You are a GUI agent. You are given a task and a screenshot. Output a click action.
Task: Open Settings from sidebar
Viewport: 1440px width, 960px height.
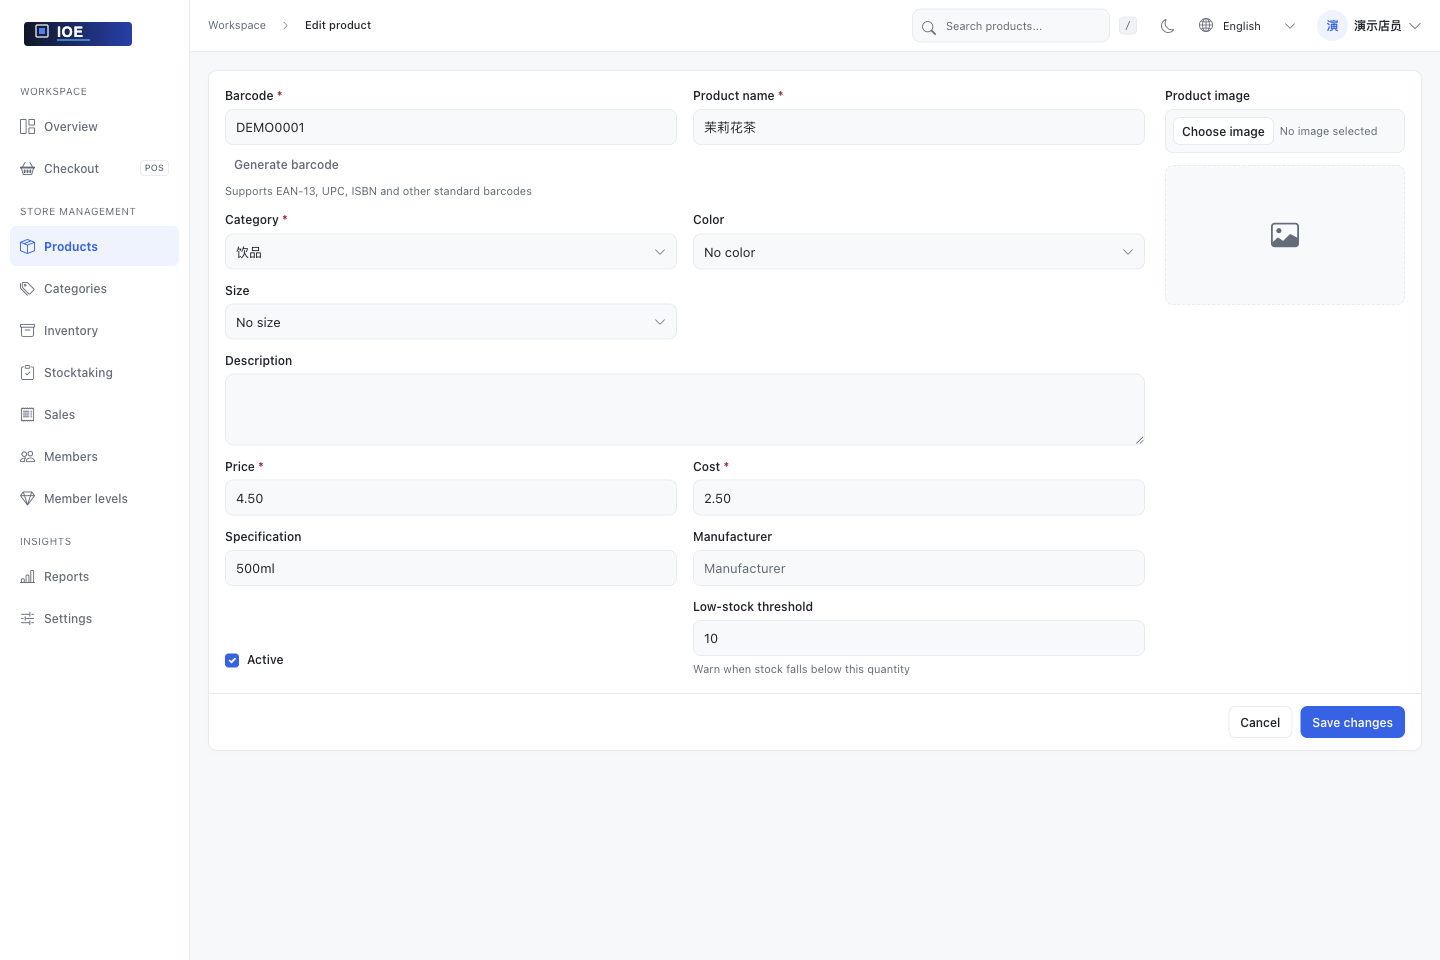click(x=94, y=619)
